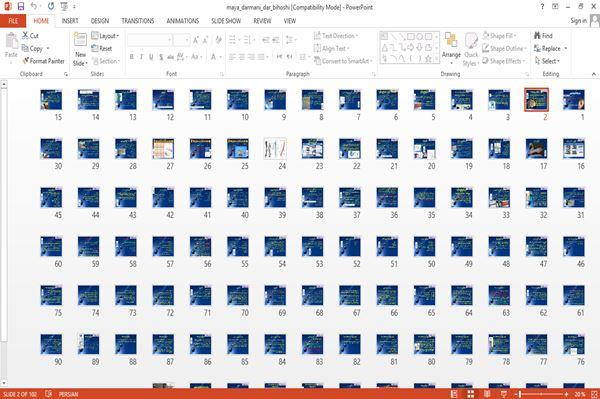Click the Slide Sorter view icon
The width and height of the screenshot is (600, 399).
point(470,394)
